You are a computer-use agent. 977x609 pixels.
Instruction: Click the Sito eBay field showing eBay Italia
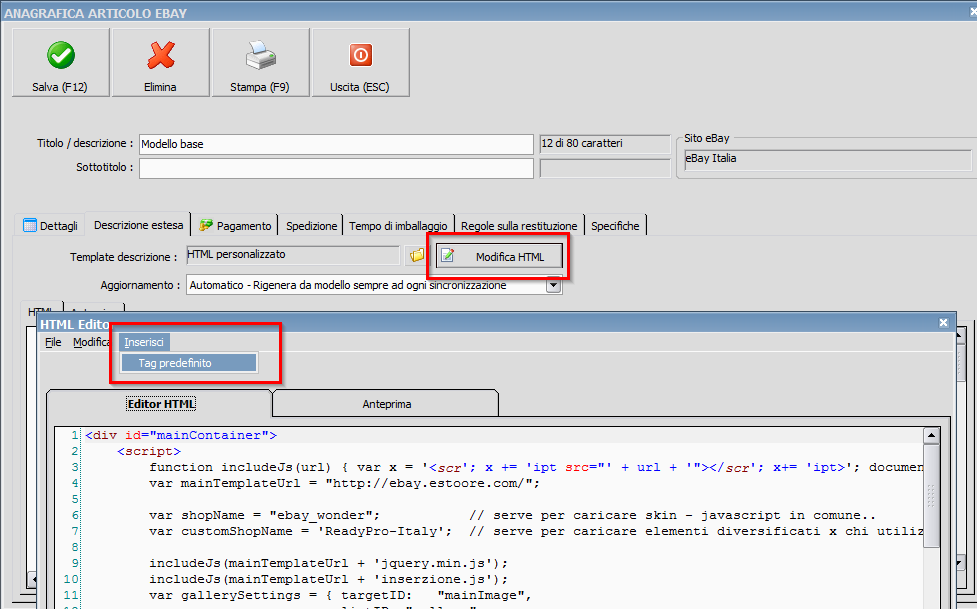[x=827, y=159]
